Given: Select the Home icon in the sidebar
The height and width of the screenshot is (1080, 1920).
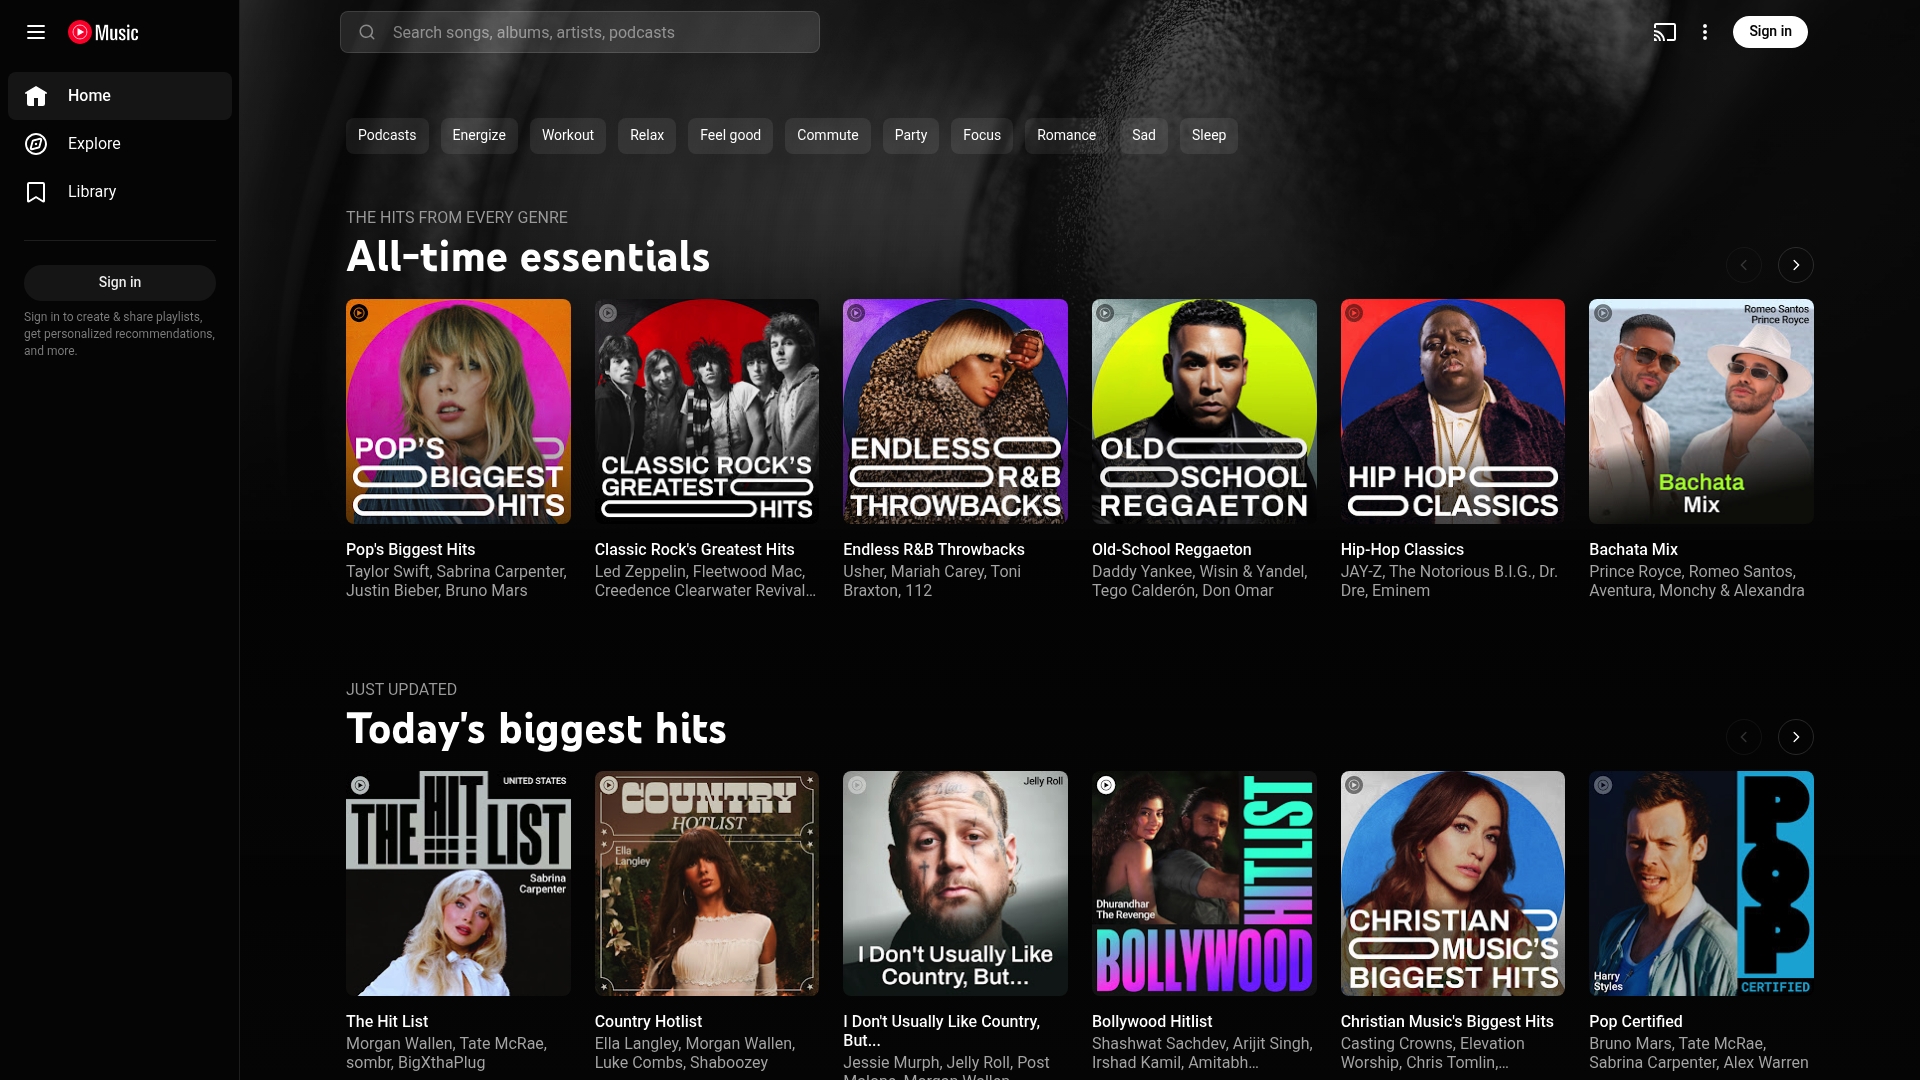Looking at the screenshot, I should tap(36, 96).
